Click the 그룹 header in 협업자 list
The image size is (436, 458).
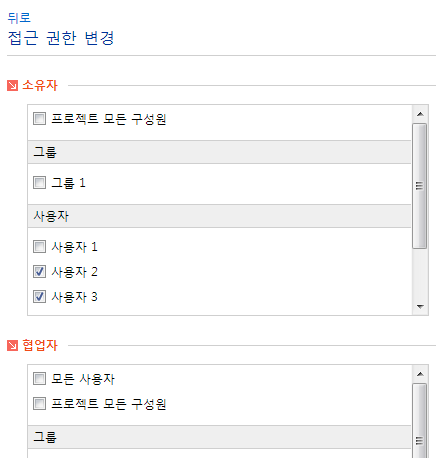coord(219,437)
